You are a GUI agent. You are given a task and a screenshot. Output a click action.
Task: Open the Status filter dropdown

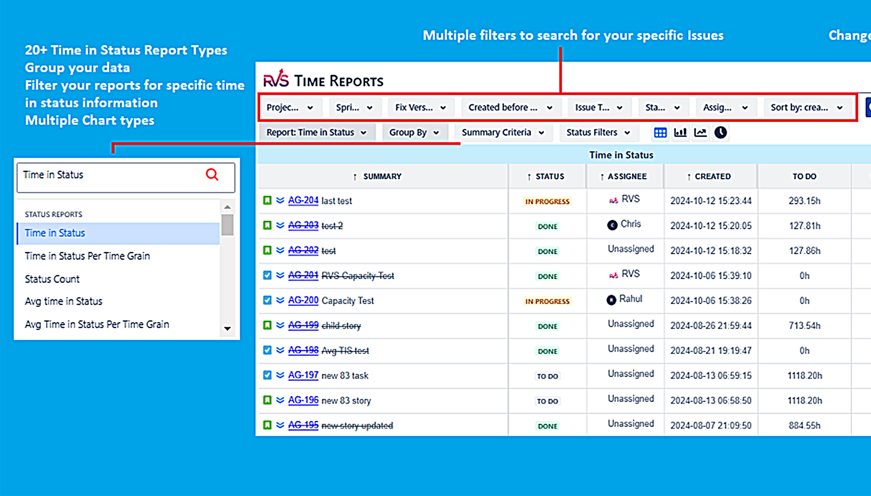(663, 108)
